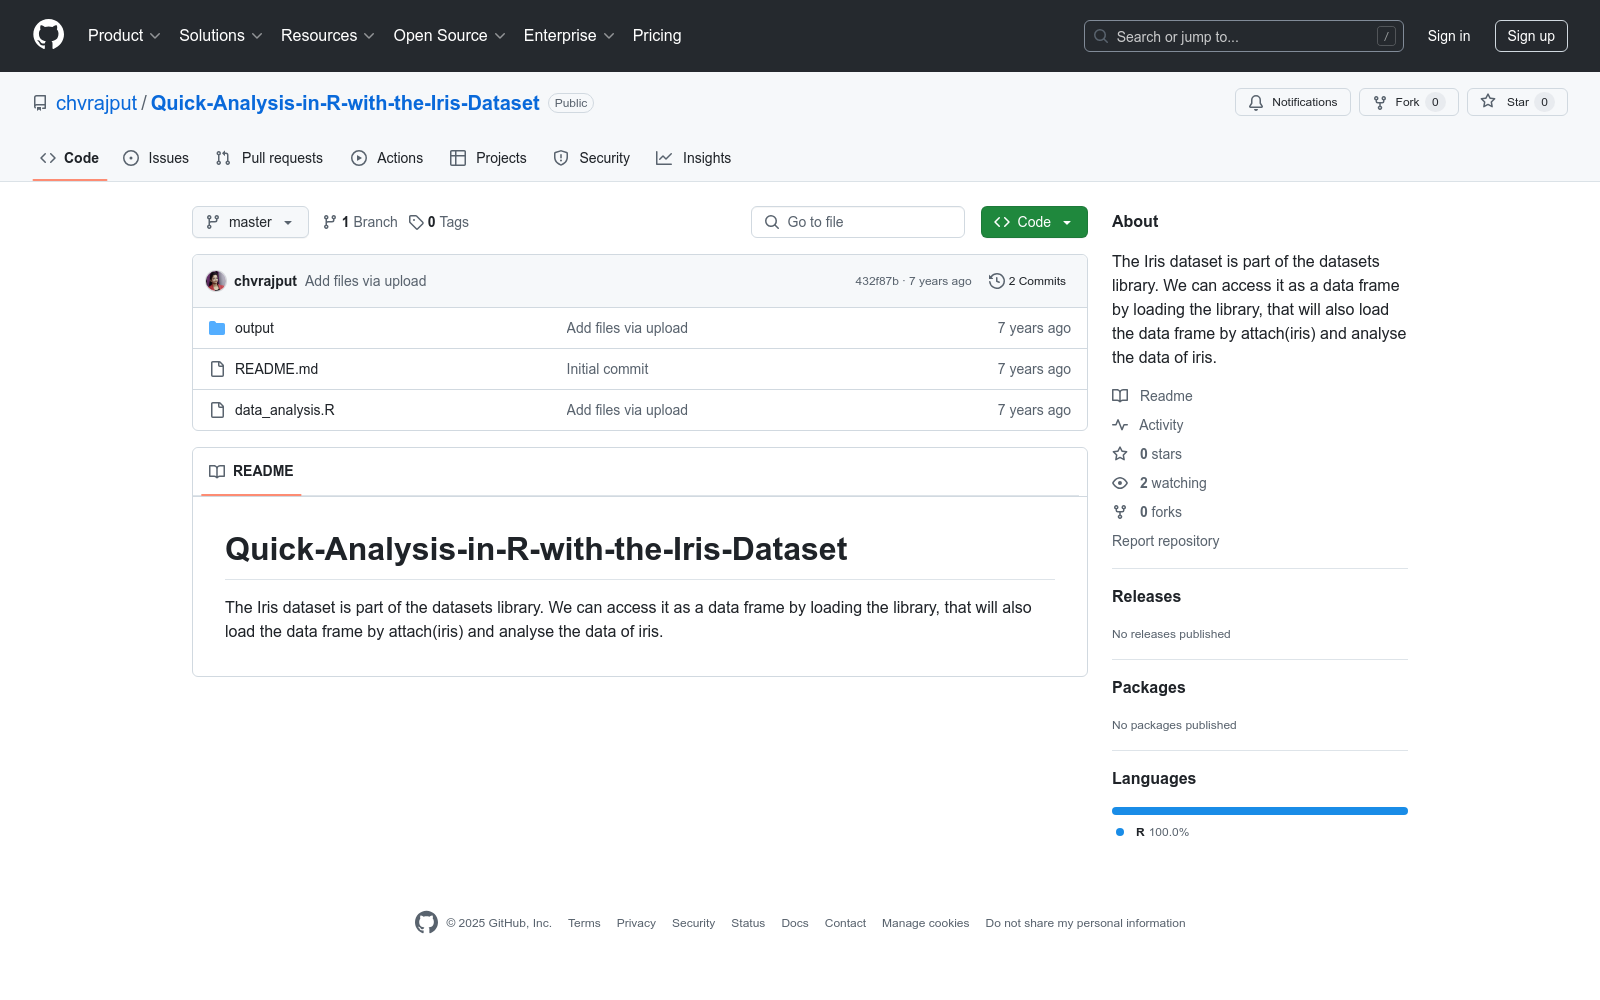This screenshot has height=1000, width=1600.
Task: Click the tag icon next to 0 Tags
Action: 416,222
